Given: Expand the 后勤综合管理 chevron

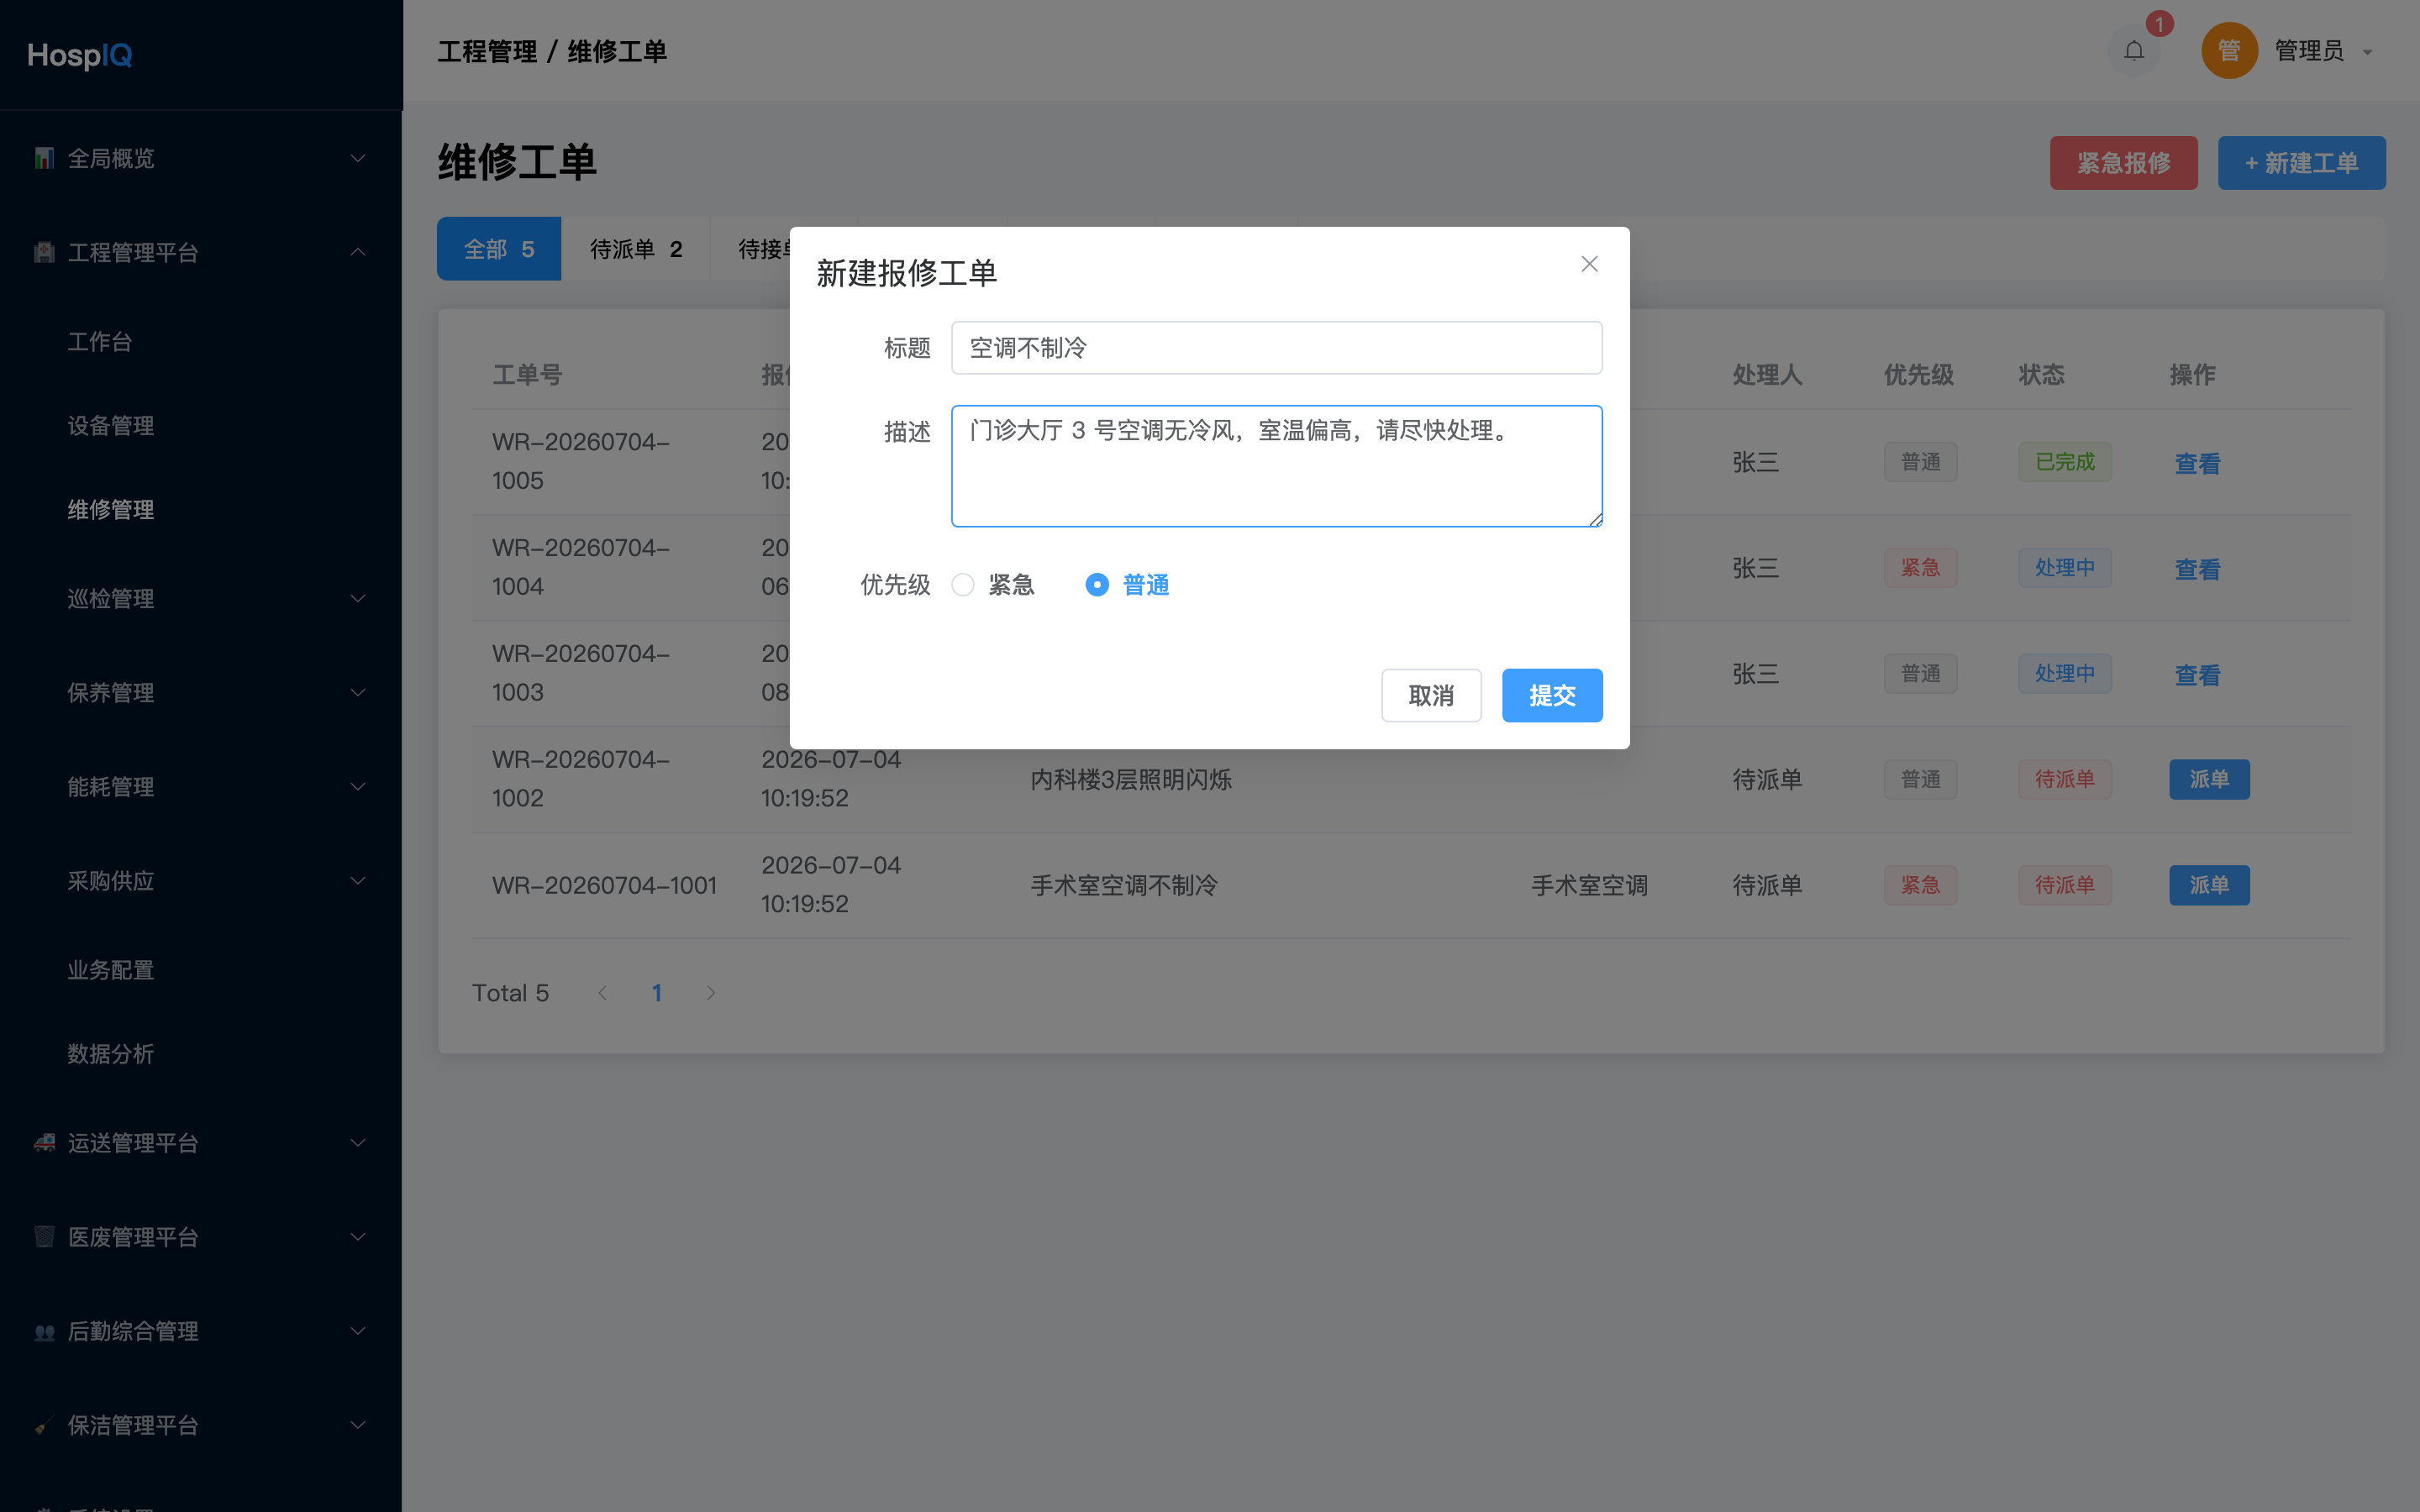Looking at the screenshot, I should coord(358,1331).
